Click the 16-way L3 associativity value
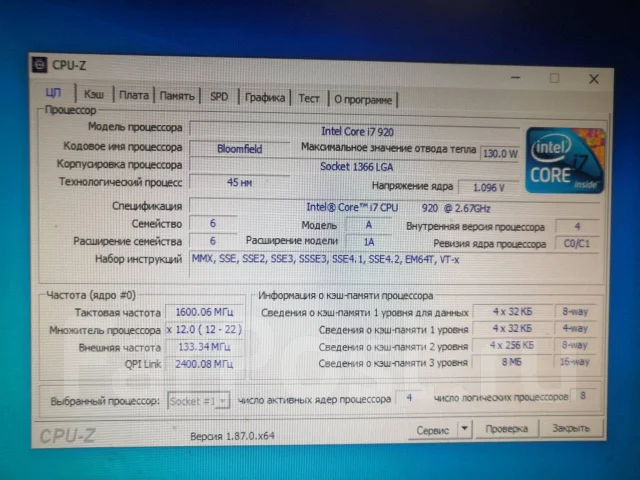 tap(575, 362)
